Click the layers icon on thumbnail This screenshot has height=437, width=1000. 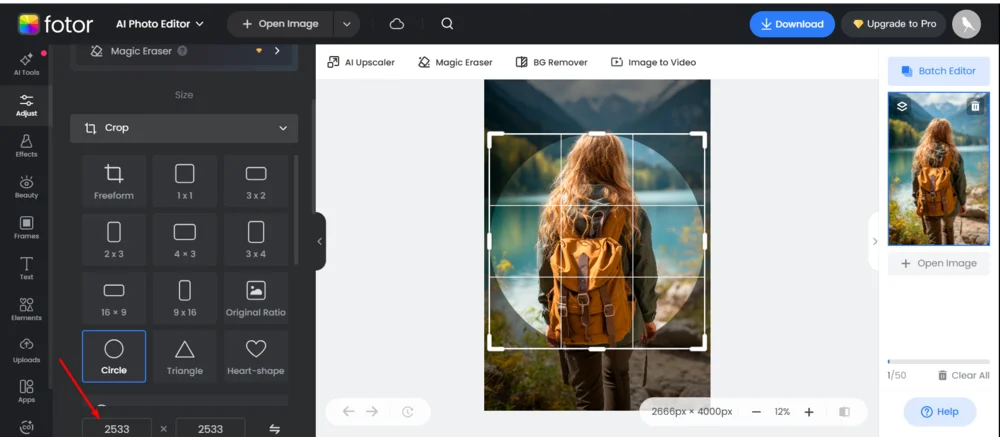pyautogui.click(x=902, y=107)
